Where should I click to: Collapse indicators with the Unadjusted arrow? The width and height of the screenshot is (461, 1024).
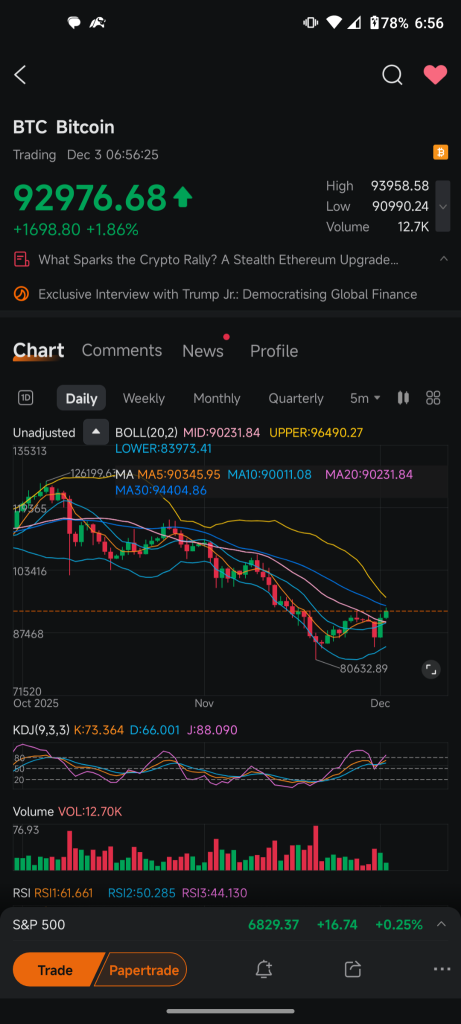[x=96, y=432]
